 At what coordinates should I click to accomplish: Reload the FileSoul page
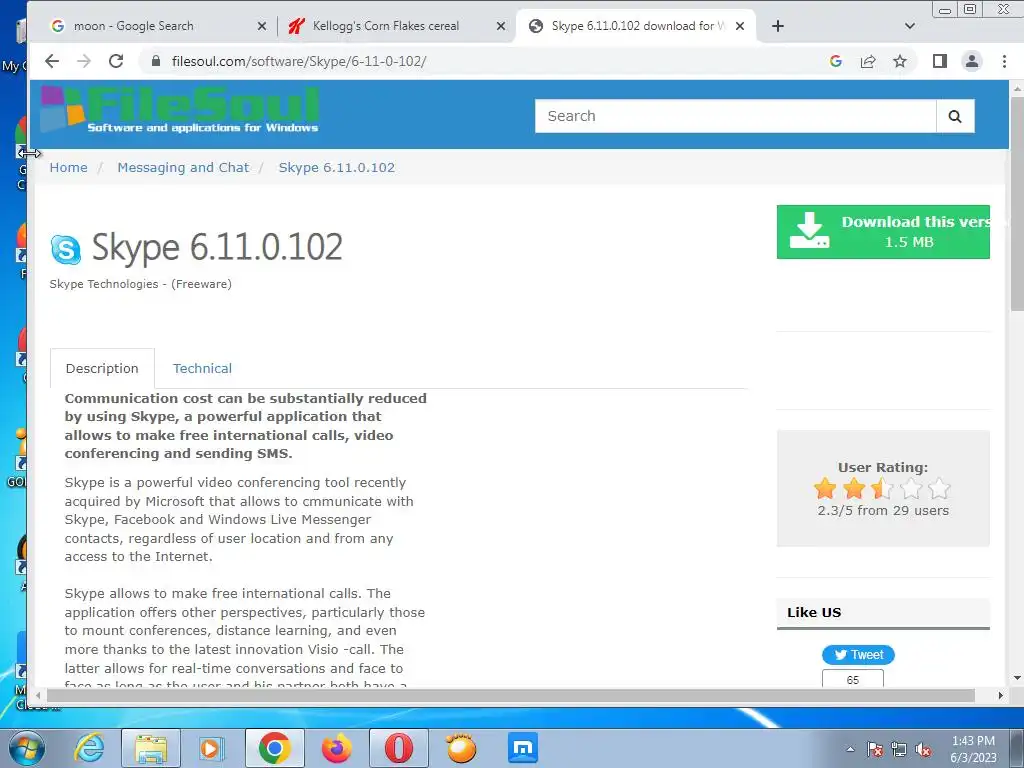coord(116,61)
